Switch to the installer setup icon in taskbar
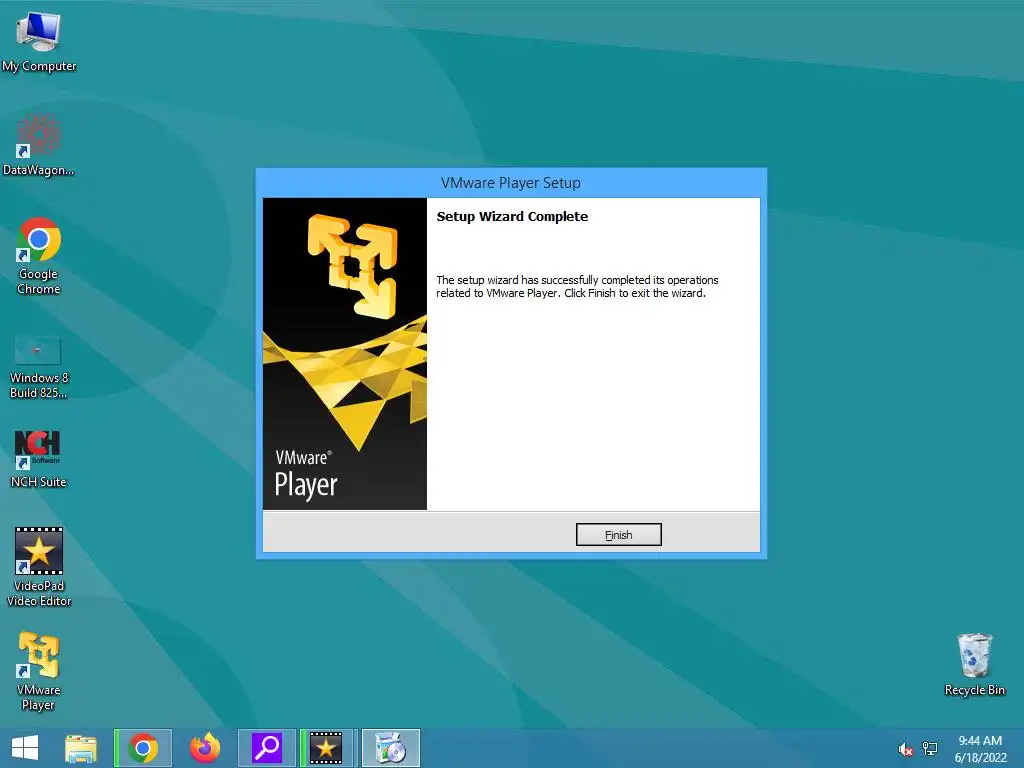1024x768 pixels. pyautogui.click(x=391, y=748)
